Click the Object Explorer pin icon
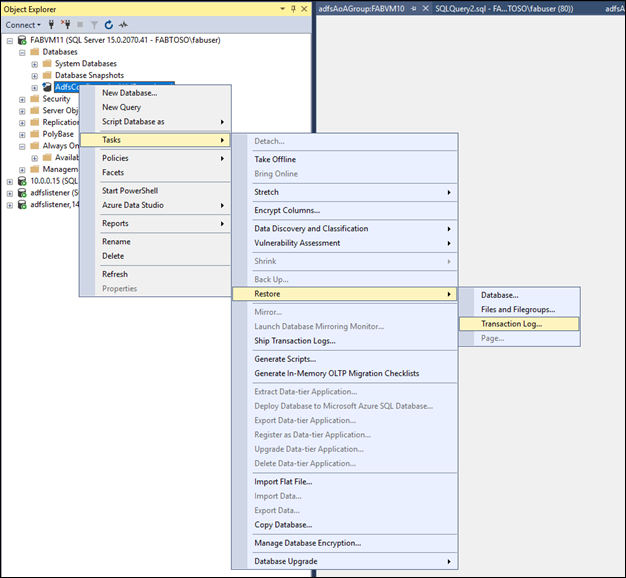 (293, 9)
